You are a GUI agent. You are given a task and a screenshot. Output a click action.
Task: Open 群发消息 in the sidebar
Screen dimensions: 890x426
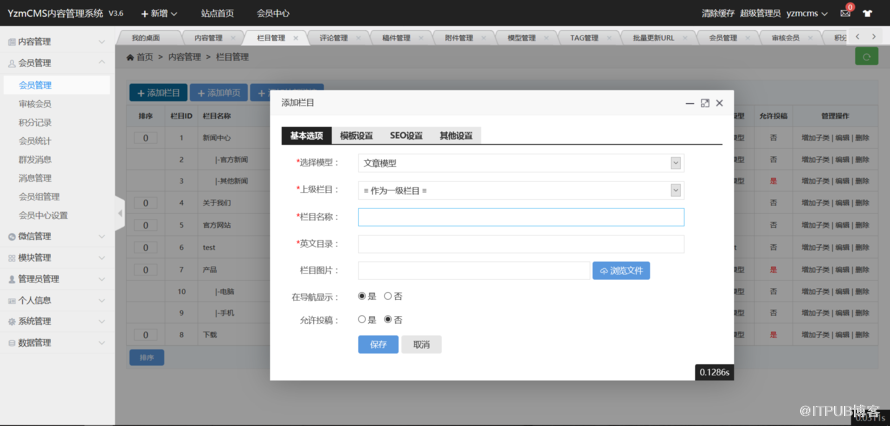coord(35,160)
